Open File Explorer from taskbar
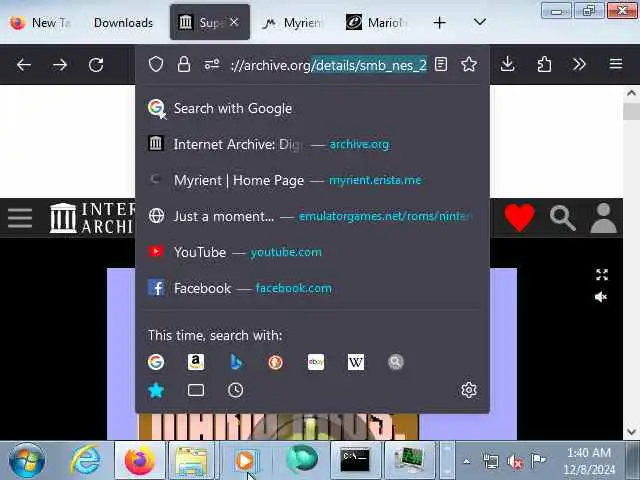Image resolution: width=640 pixels, height=480 pixels. coord(191,460)
